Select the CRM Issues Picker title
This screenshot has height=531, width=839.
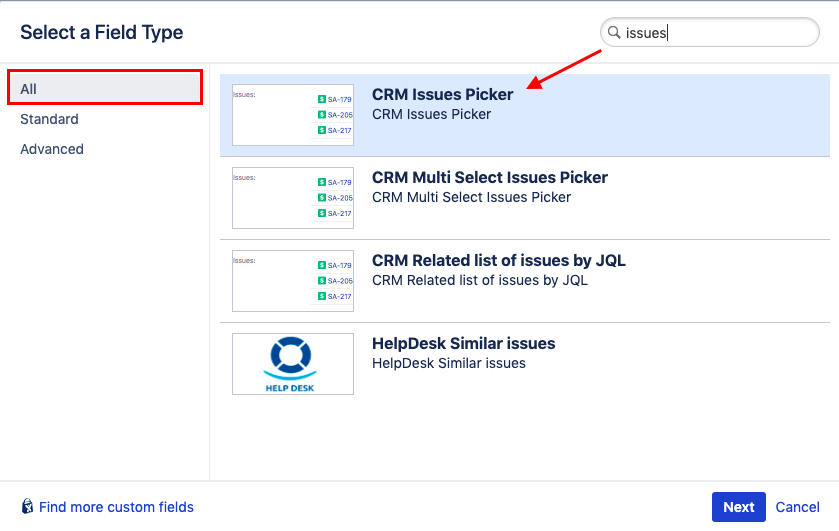tap(442, 95)
